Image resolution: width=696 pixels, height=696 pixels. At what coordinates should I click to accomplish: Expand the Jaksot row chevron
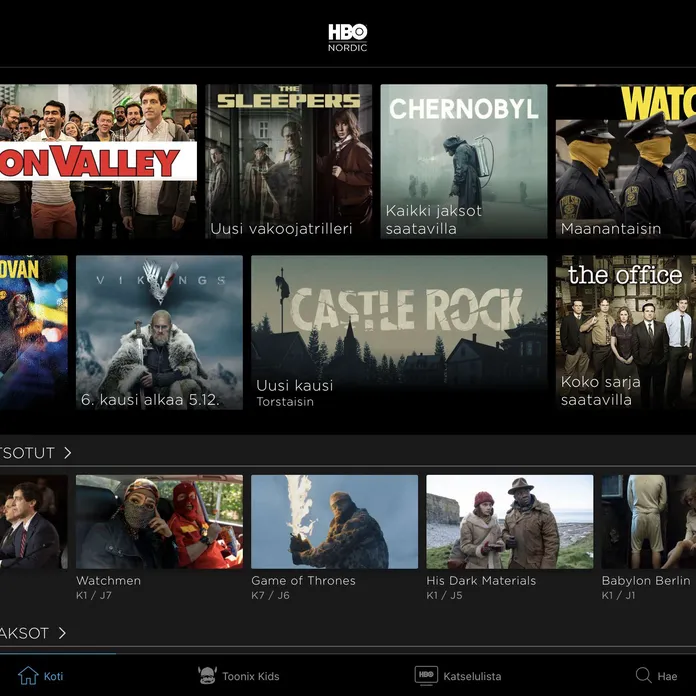[62, 633]
